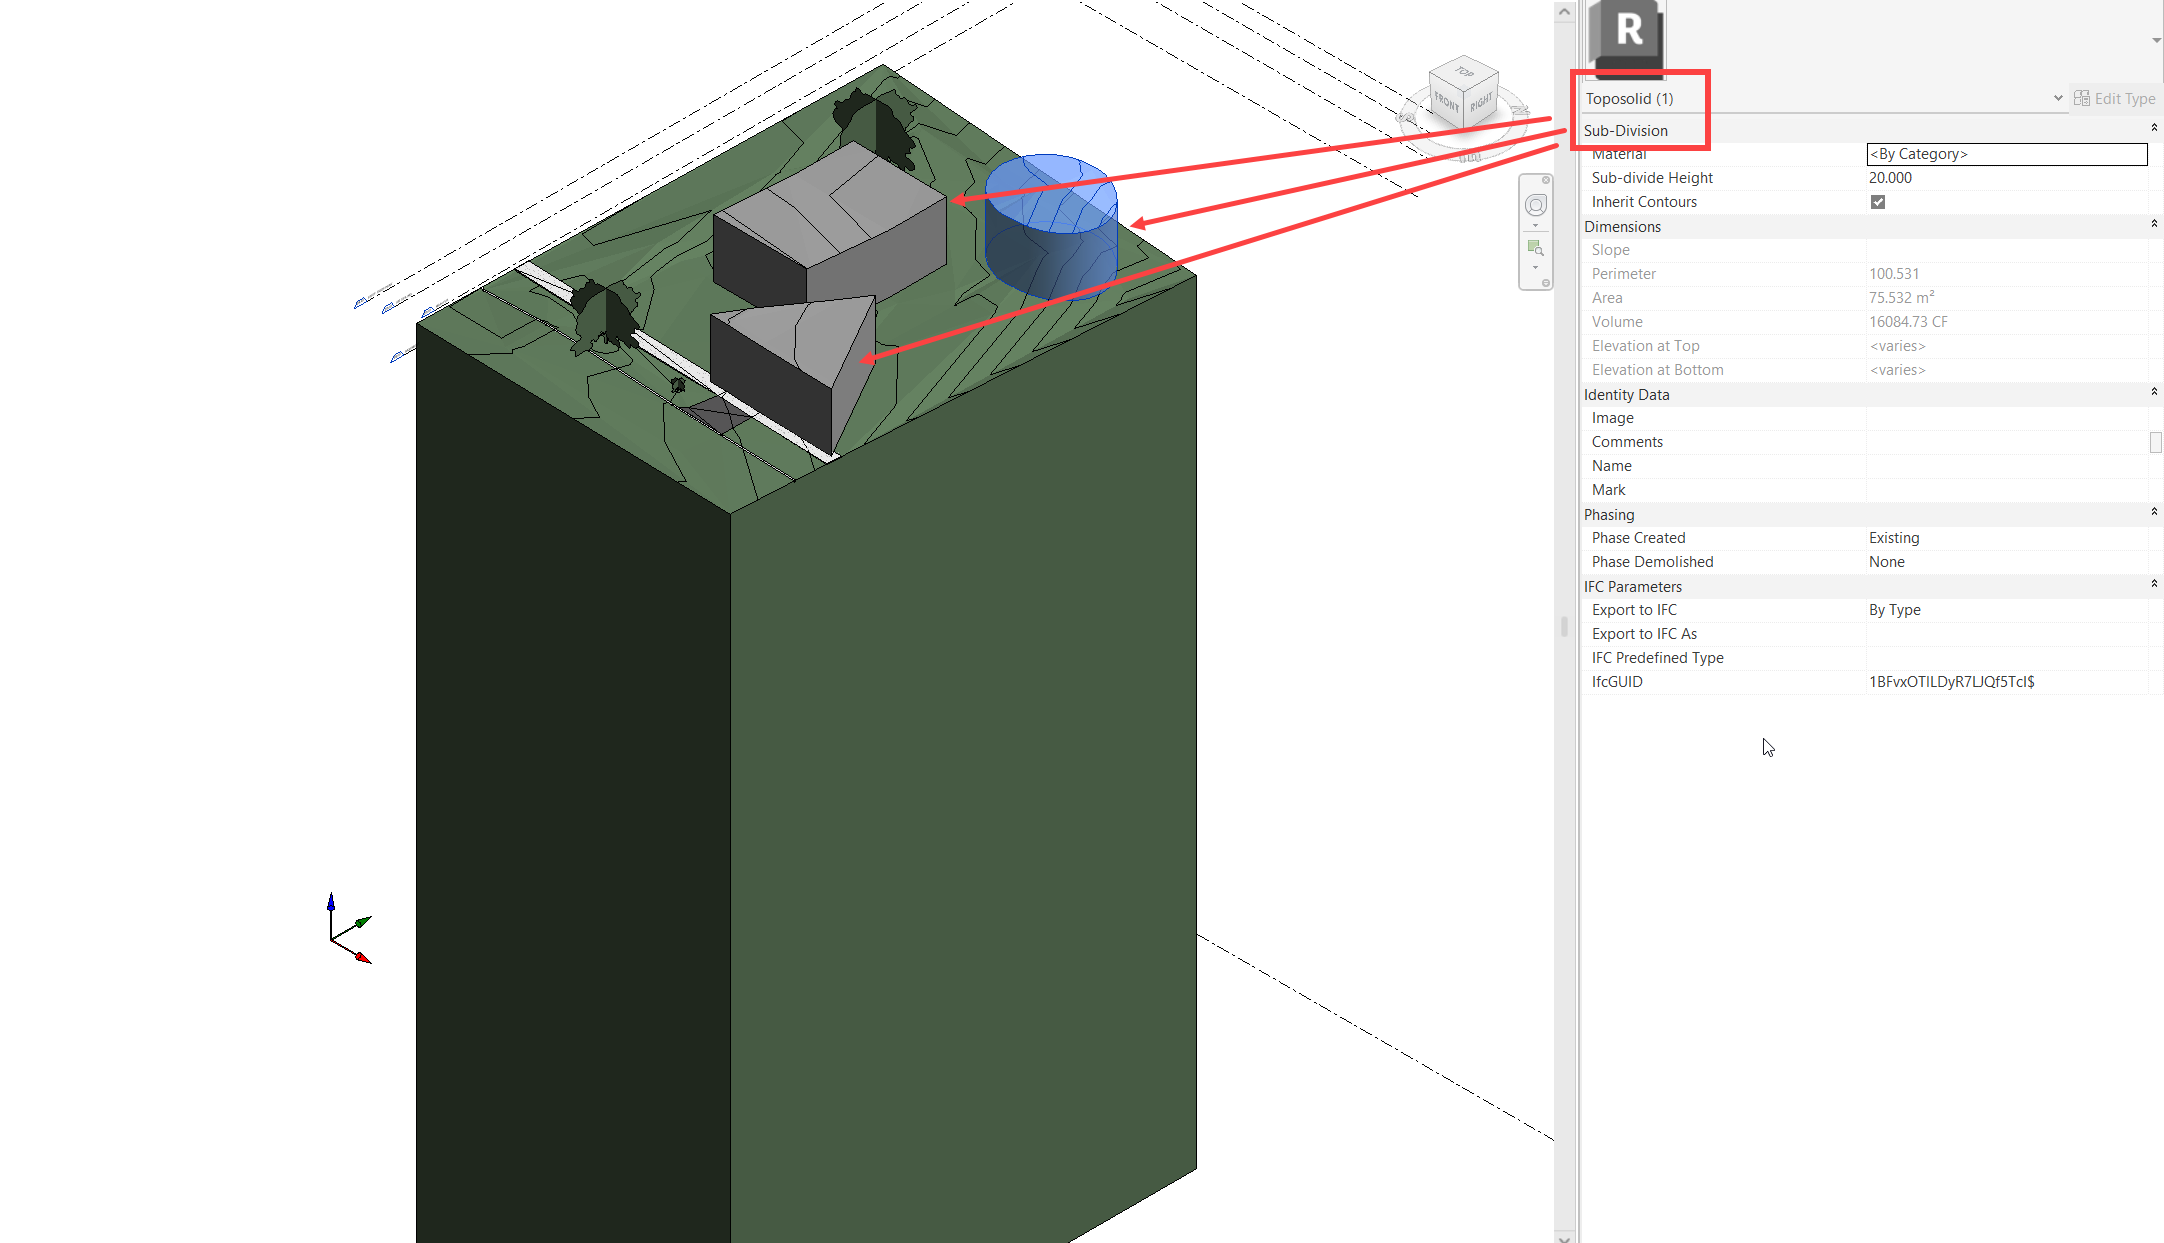Collapse the navigation bar with the minus icon

click(x=1546, y=282)
